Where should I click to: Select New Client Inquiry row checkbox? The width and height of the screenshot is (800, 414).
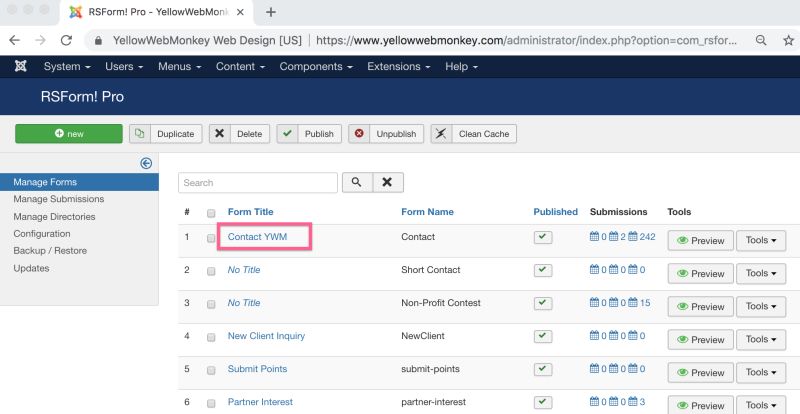[211, 337]
